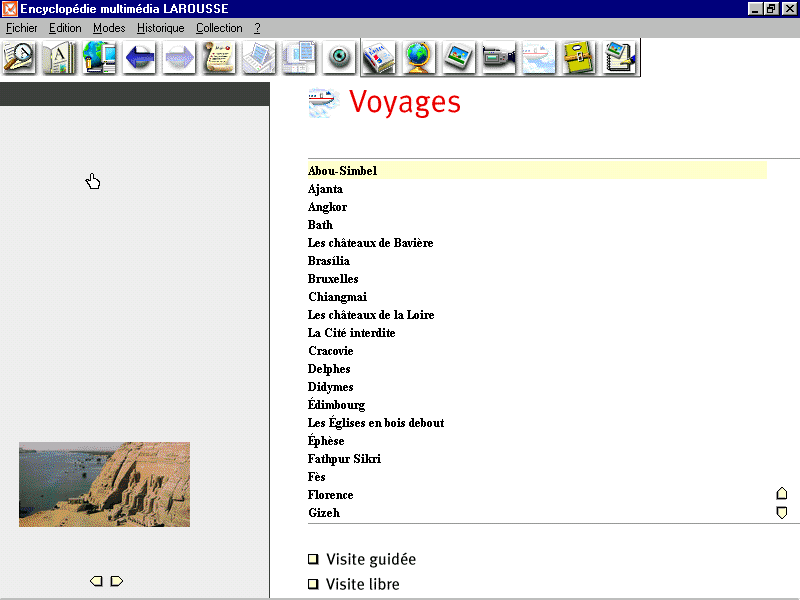Select Fès in the list
Viewport: 800px width, 600px height.
(x=316, y=477)
